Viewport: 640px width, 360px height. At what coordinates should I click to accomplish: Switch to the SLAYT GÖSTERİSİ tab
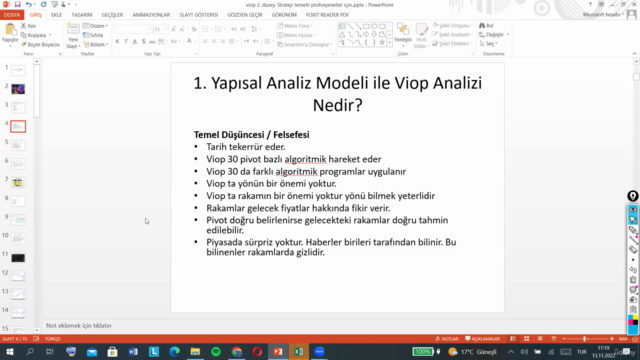pos(199,15)
